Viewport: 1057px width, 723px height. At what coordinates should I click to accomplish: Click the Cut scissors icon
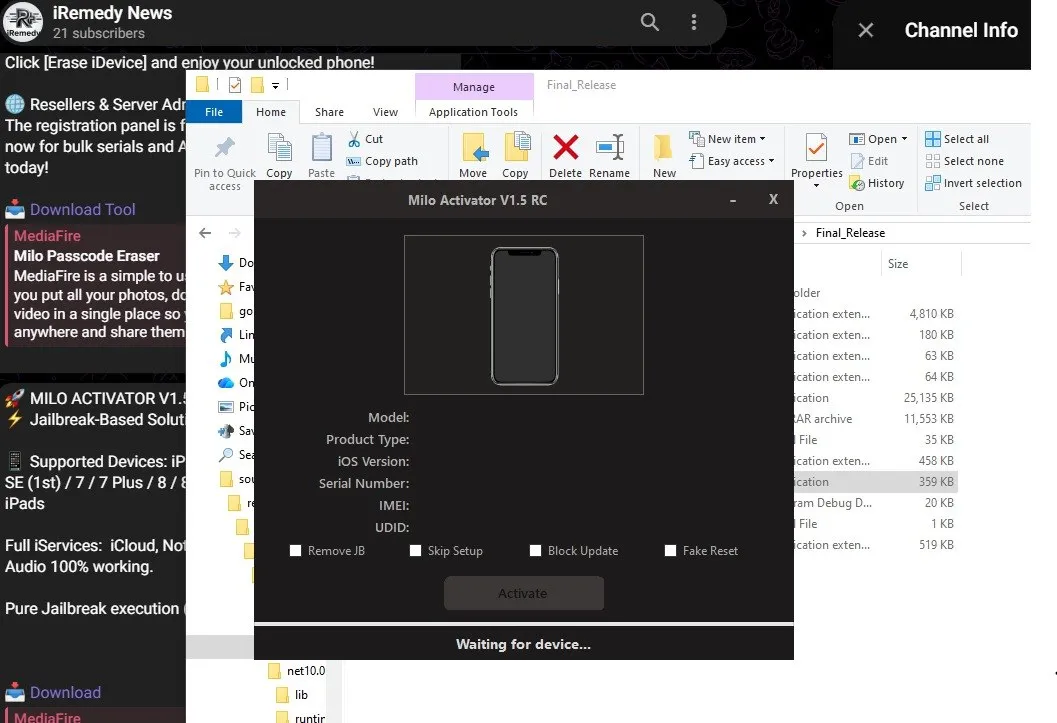pos(354,139)
